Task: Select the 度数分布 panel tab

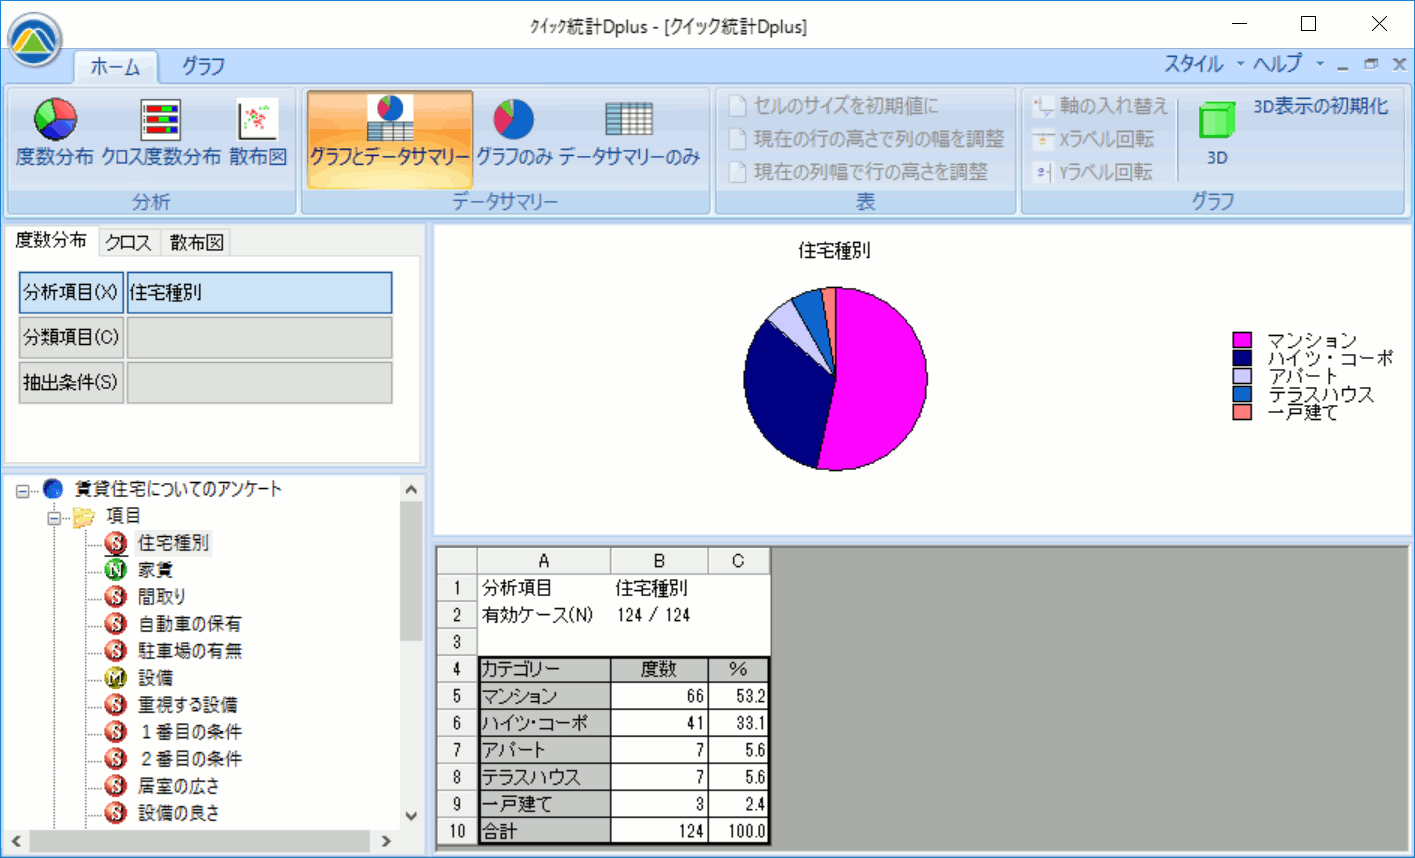Action: pyautogui.click(x=51, y=240)
